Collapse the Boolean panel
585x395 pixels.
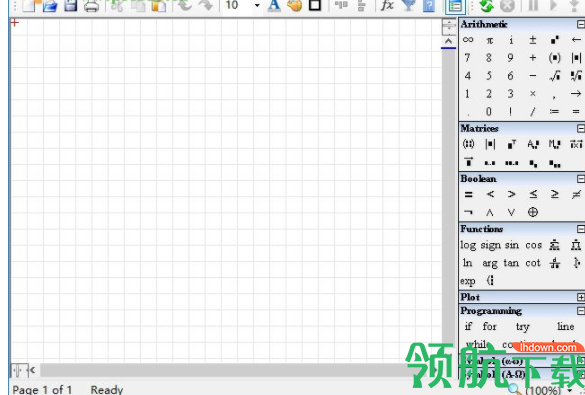tap(581, 179)
